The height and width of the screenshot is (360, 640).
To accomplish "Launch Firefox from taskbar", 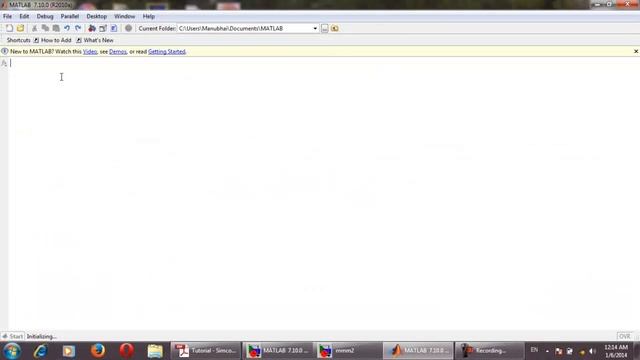I will [98, 351].
